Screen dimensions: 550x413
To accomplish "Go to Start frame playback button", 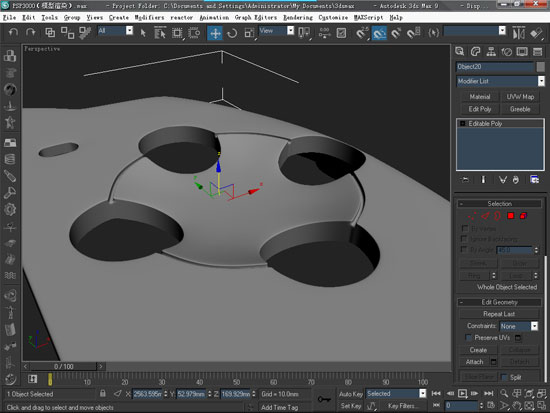I will (436, 393).
